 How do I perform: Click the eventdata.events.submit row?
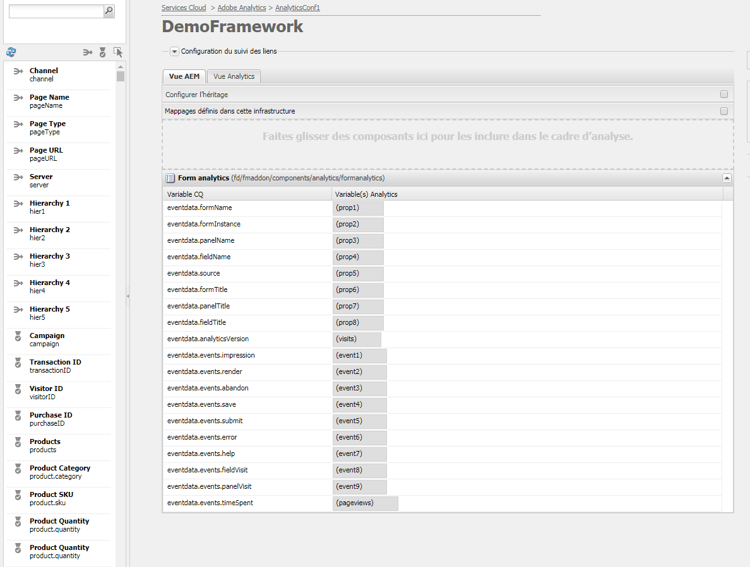pyautogui.click(x=442, y=421)
